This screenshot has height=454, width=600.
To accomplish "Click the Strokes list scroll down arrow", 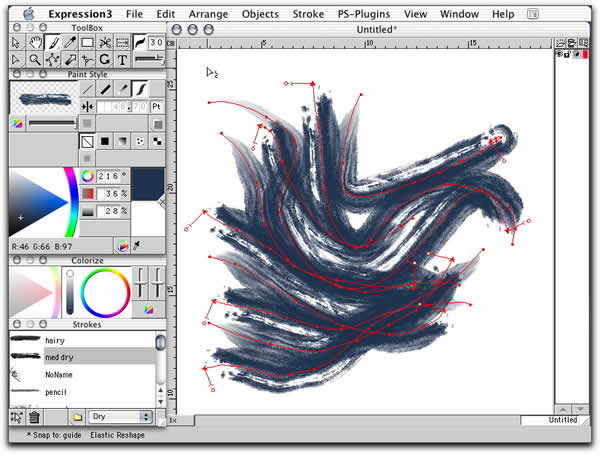I will coord(161,402).
